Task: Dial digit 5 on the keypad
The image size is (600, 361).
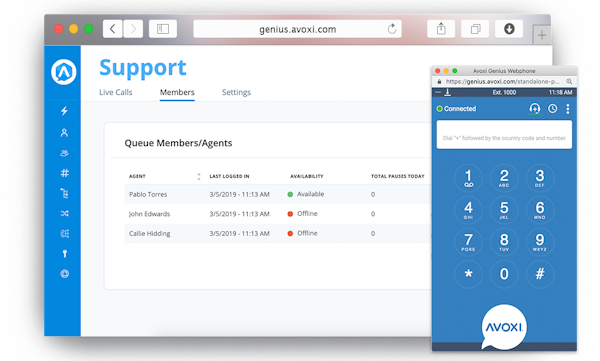Action: point(504,210)
